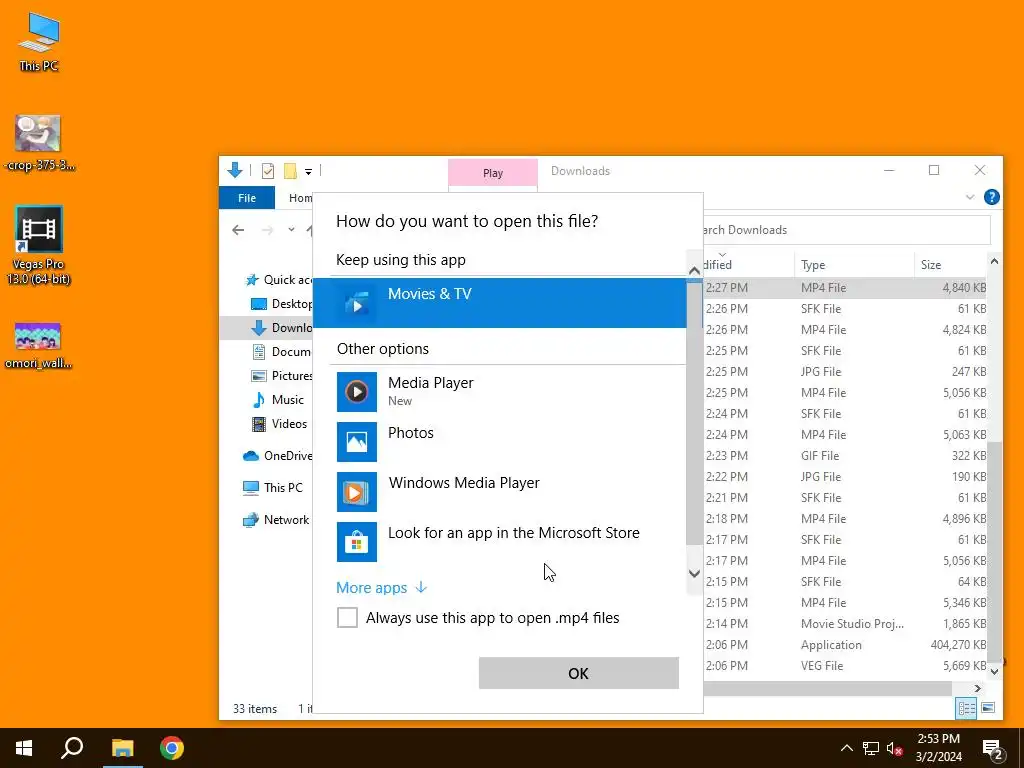The height and width of the screenshot is (768, 1024).
Task: Open the notification center icon
Action: 992,748
